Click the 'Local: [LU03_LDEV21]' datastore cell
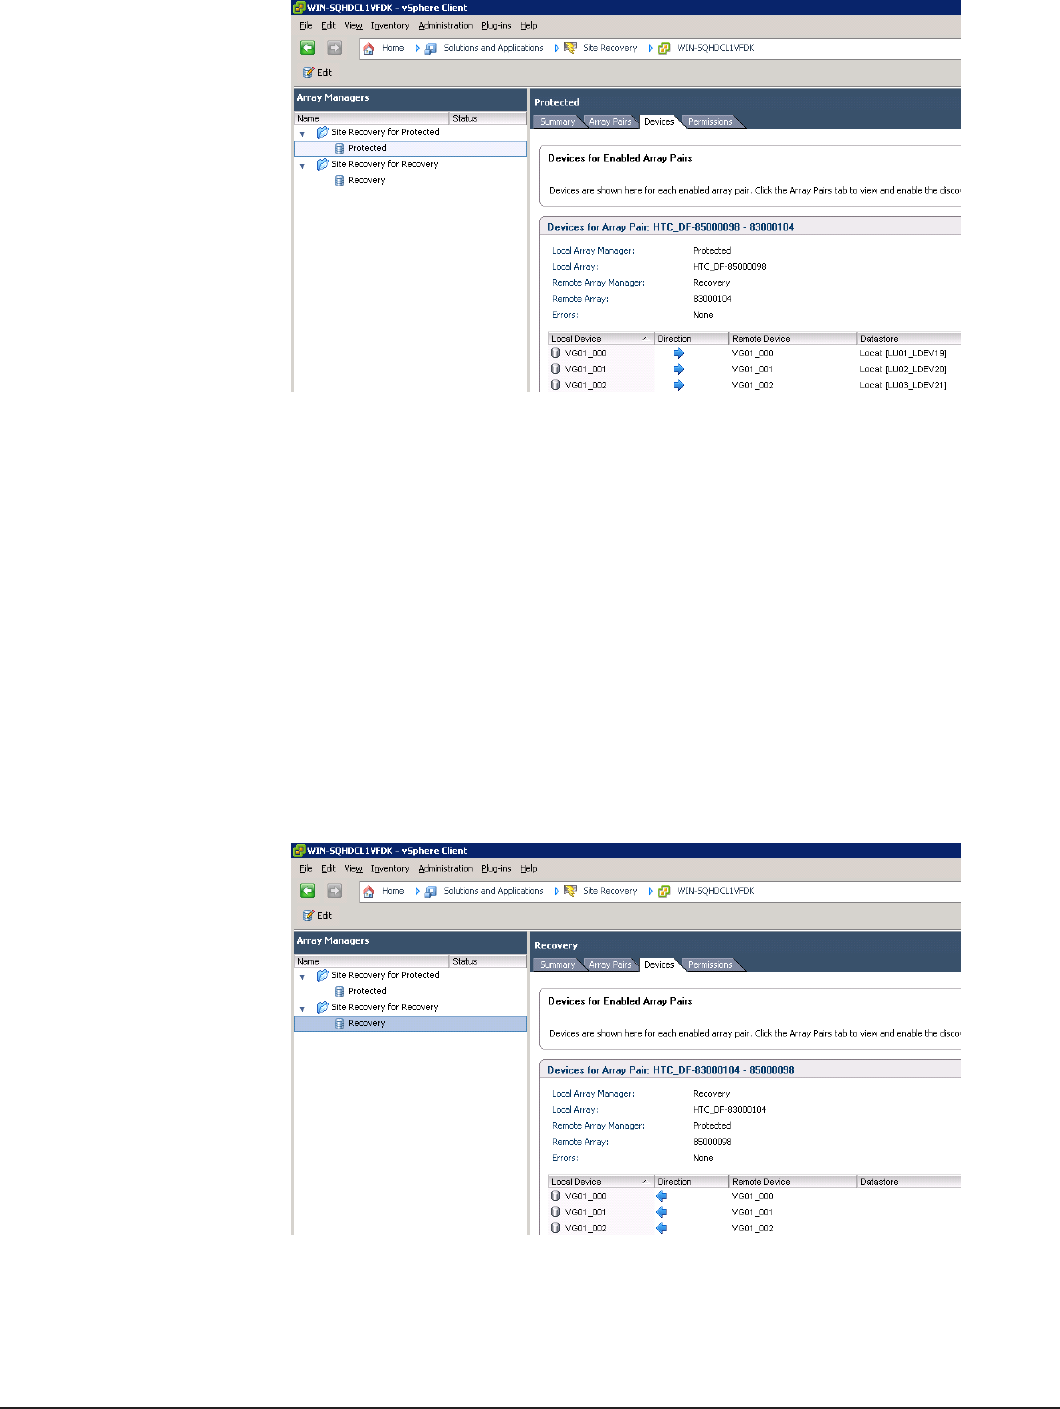The height and width of the screenshot is (1409, 1060). click(903, 385)
